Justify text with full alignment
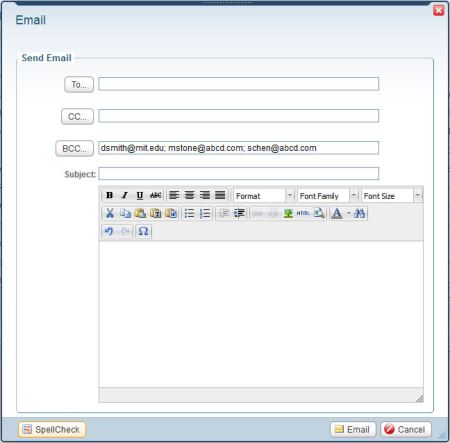450x443 pixels. point(220,195)
